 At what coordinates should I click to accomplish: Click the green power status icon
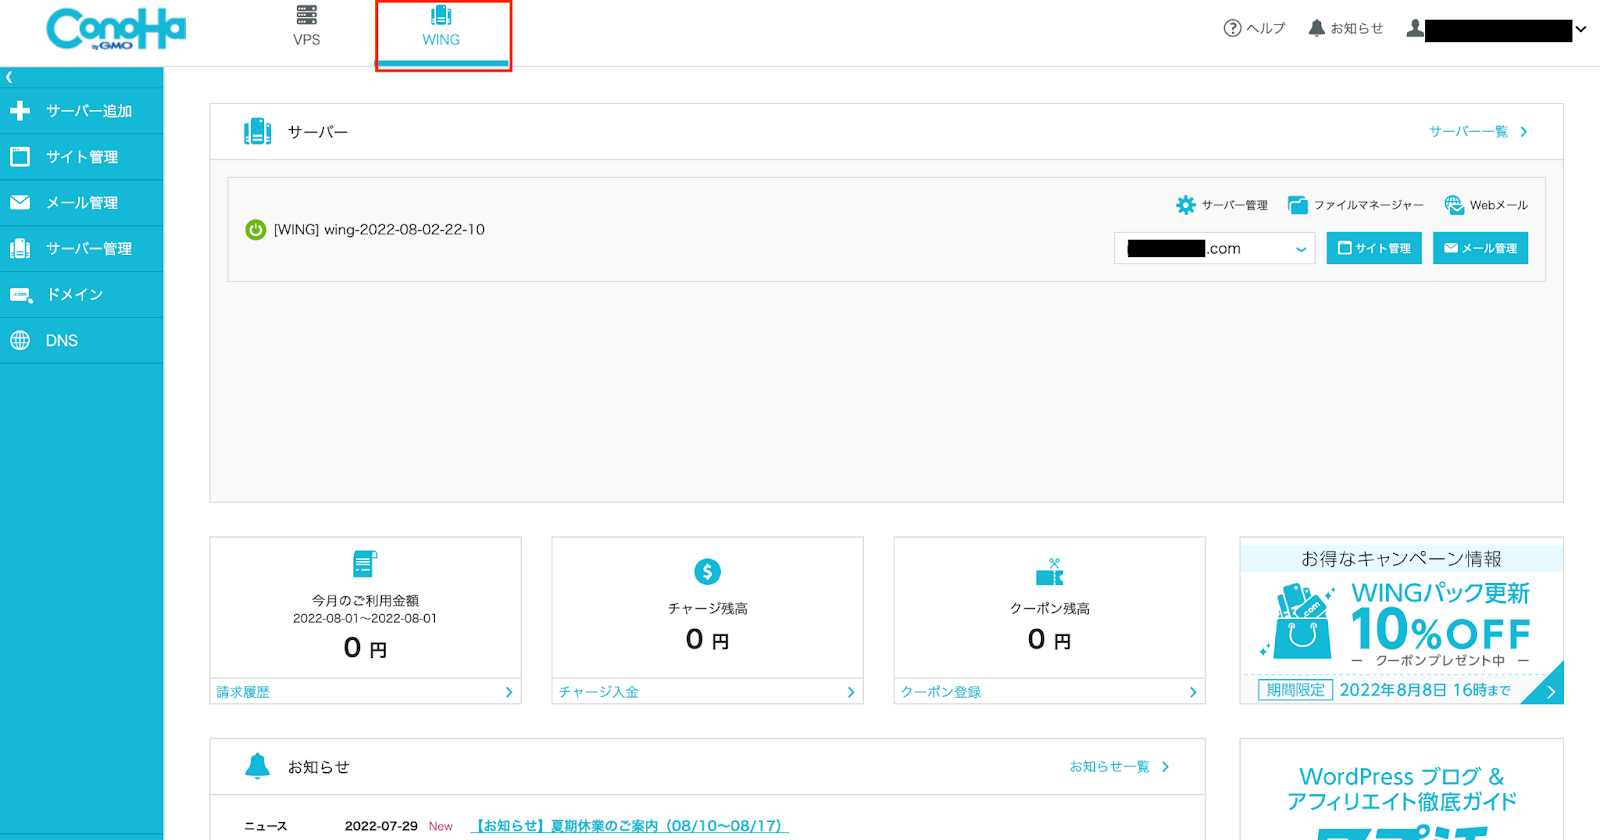[256, 229]
